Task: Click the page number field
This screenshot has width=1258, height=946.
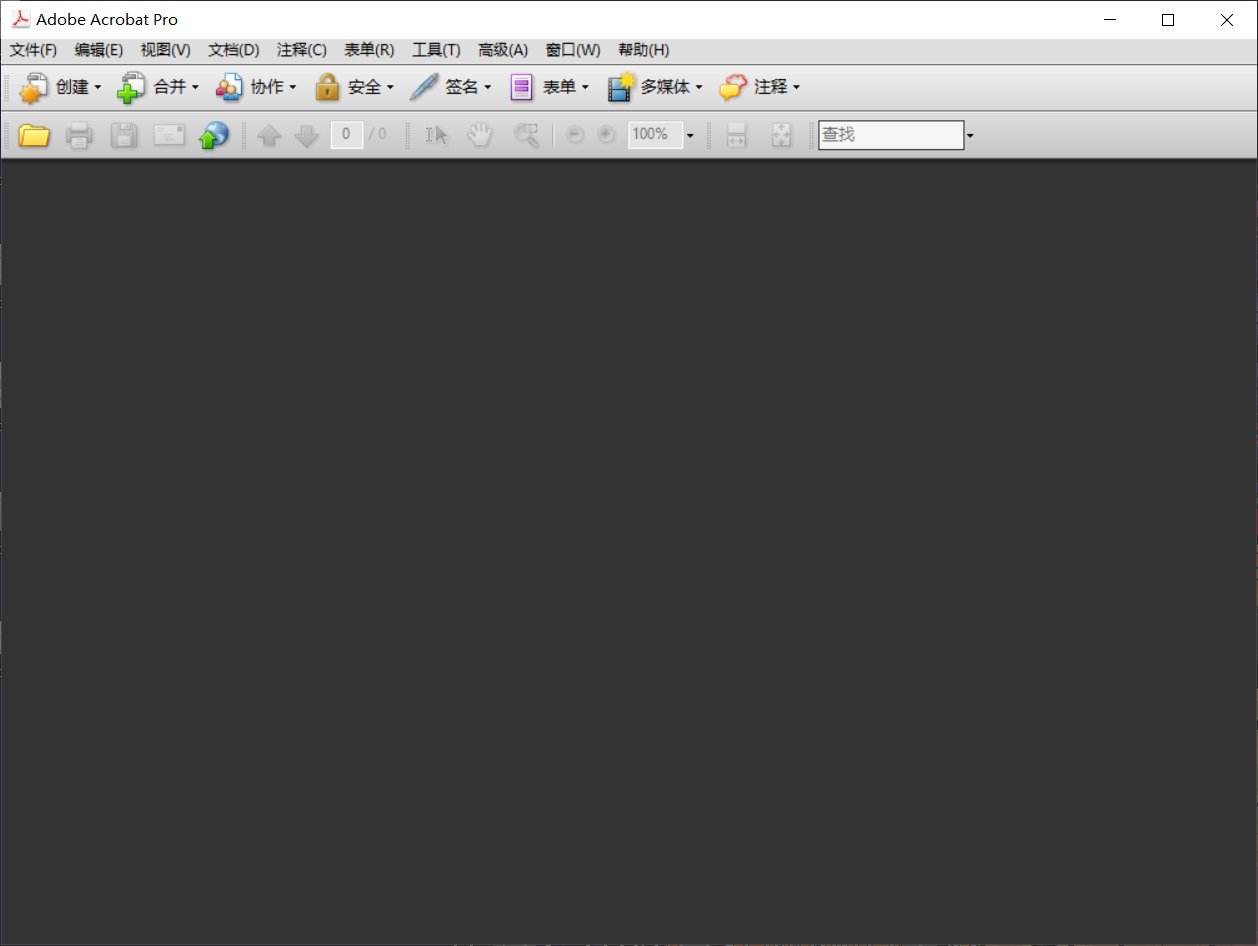Action: tap(347, 135)
